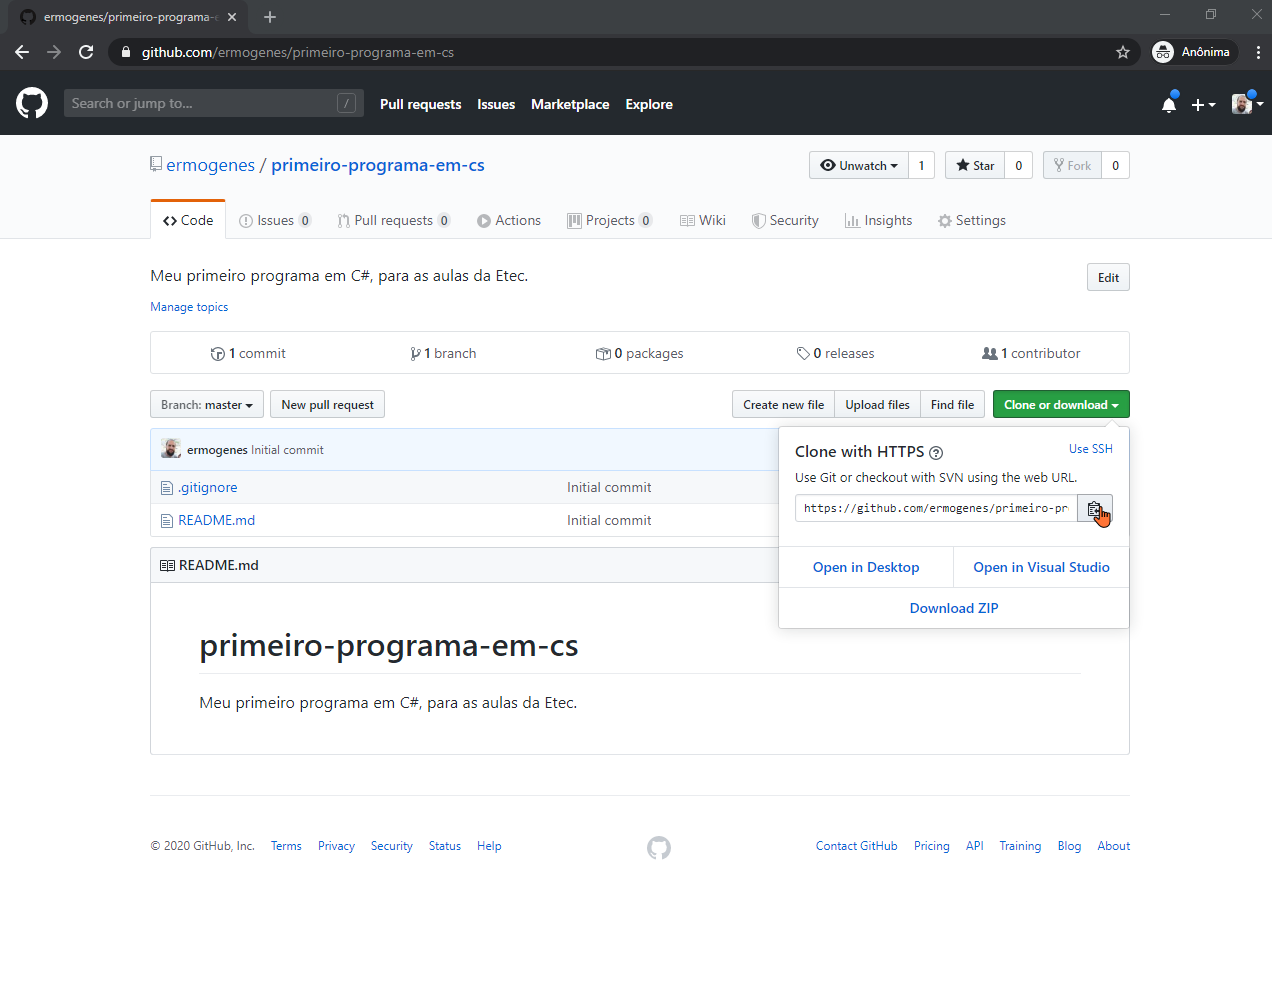Open Marketplace in top navigation
This screenshot has width=1272, height=984.
click(570, 104)
